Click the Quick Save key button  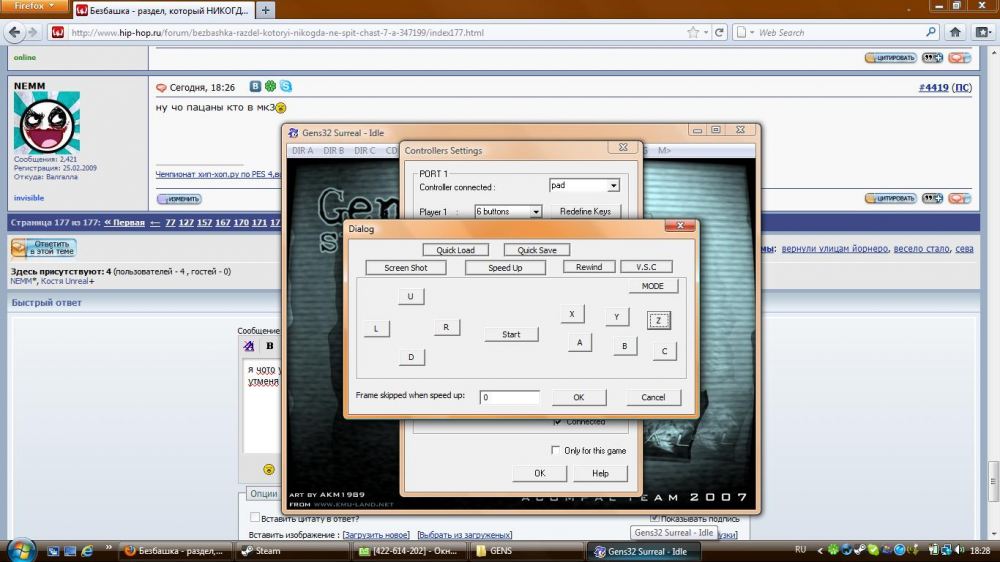click(x=536, y=250)
